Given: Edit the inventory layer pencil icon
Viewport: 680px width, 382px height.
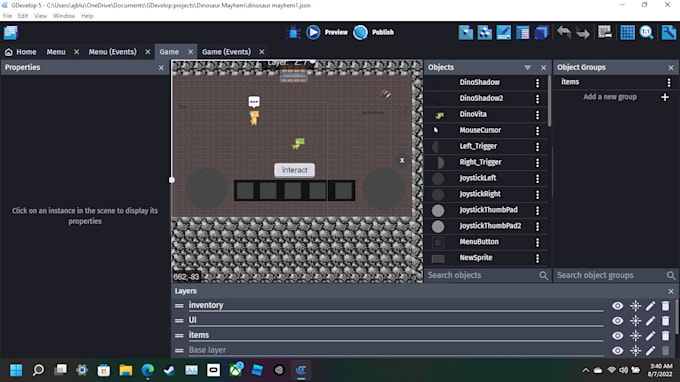Looking at the screenshot, I should [x=650, y=306].
